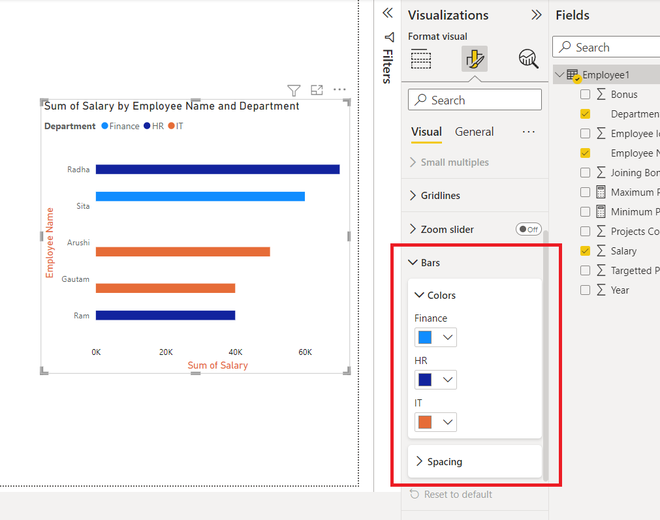Click the Reset to default icon
Screen dimensions: 660x520
(x=415, y=494)
